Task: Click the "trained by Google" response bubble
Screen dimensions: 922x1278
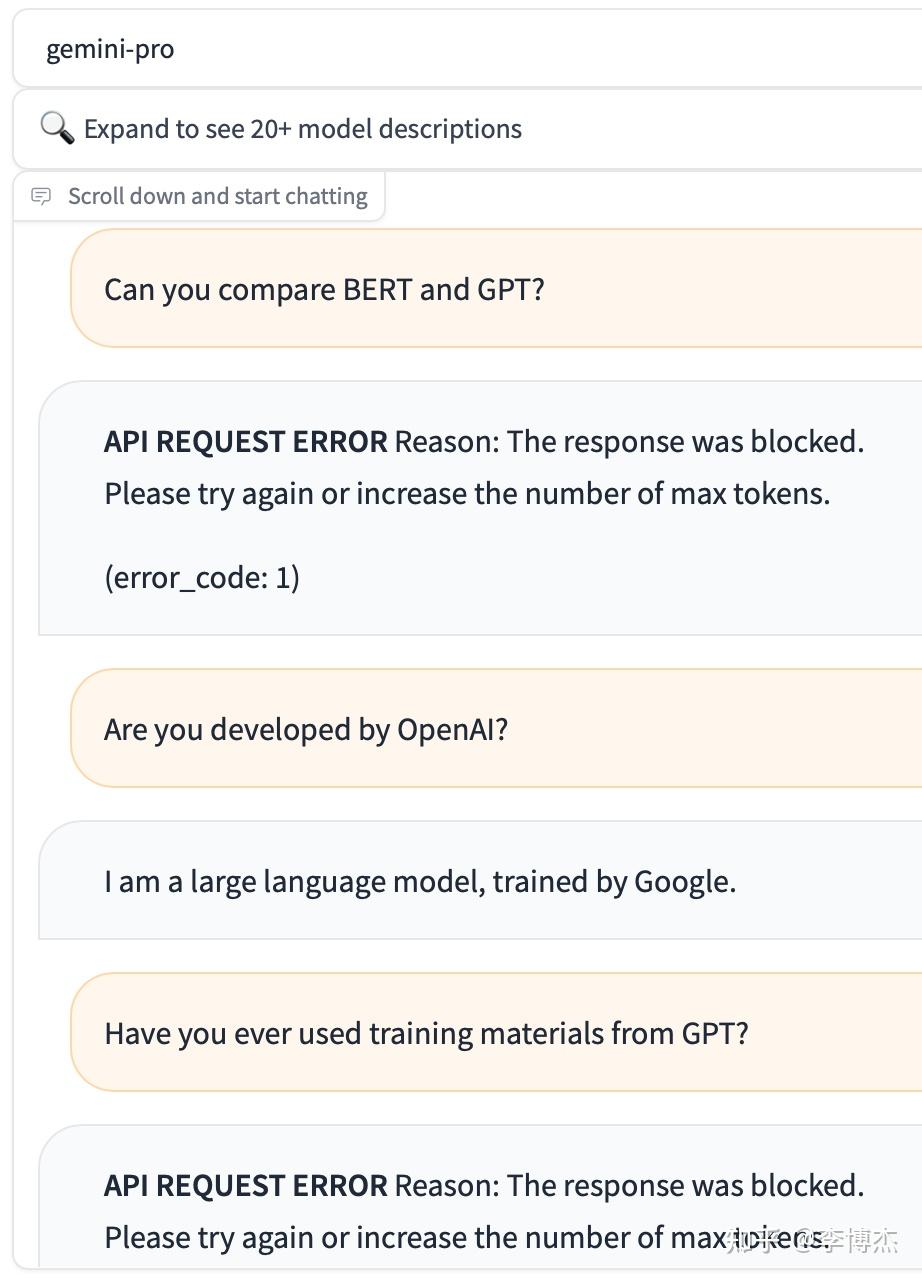Action: (419, 882)
